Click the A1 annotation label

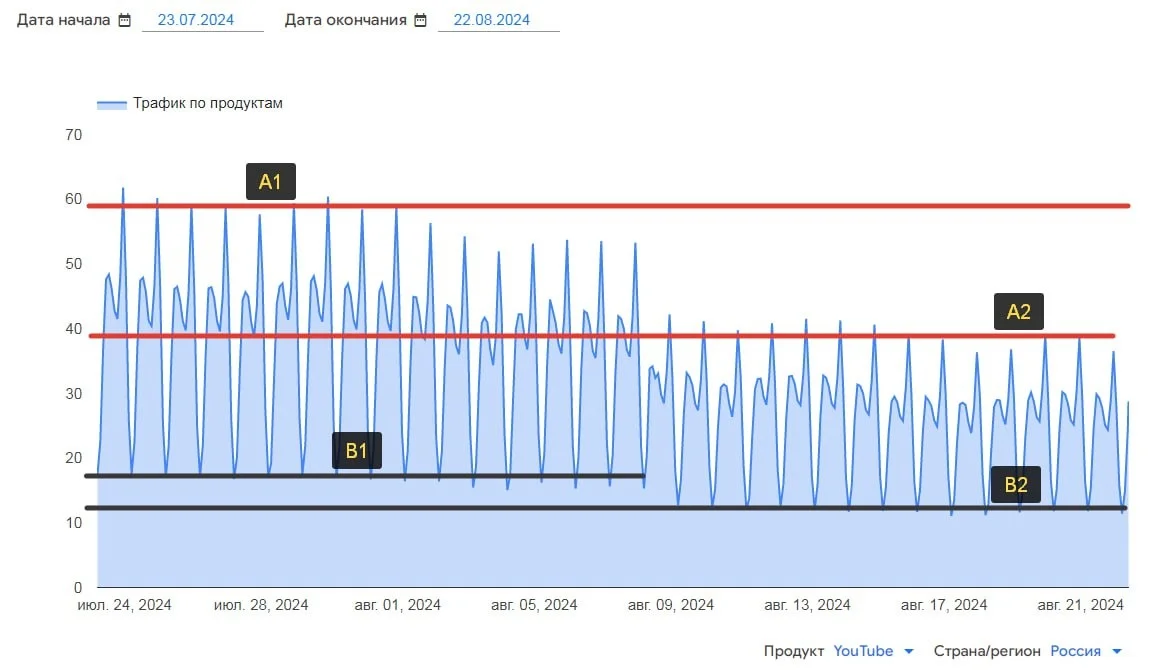click(x=271, y=182)
